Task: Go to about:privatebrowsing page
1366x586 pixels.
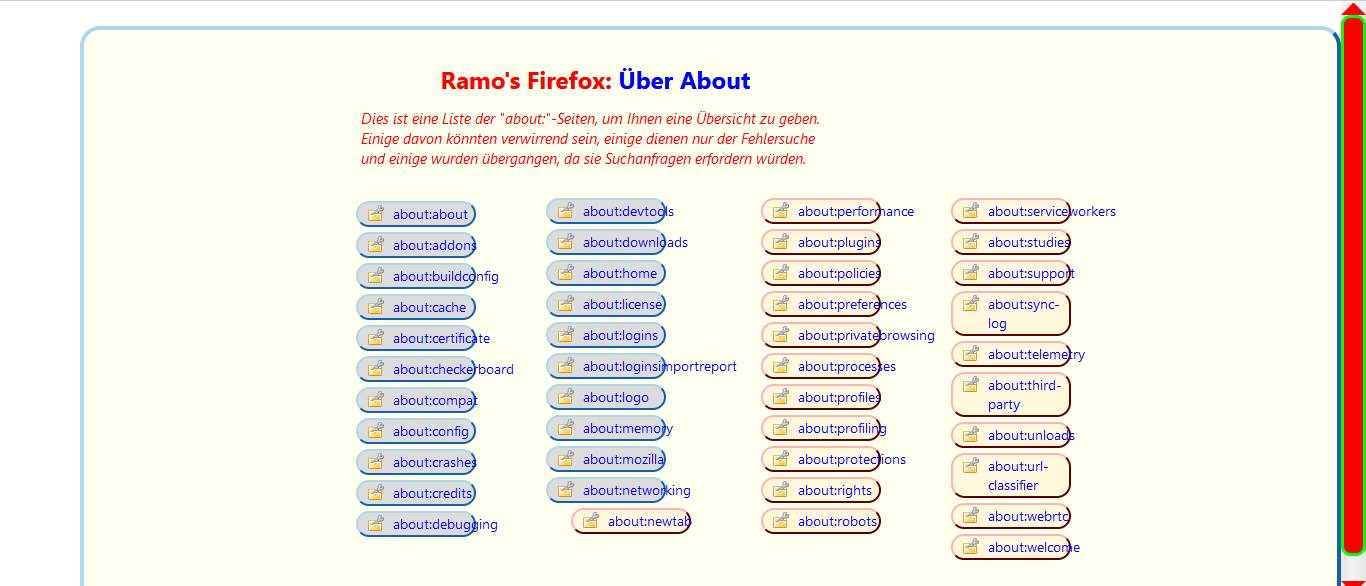Action: click(x=866, y=336)
